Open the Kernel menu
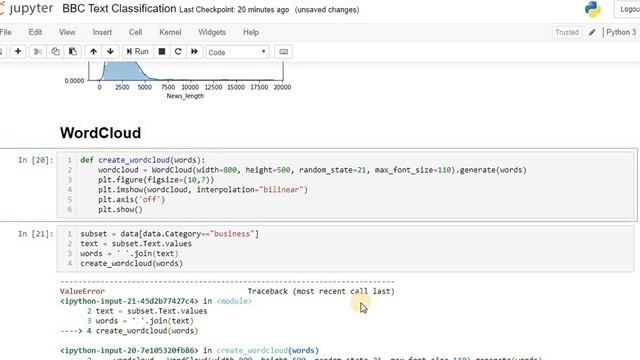640x360 pixels. coord(170,32)
